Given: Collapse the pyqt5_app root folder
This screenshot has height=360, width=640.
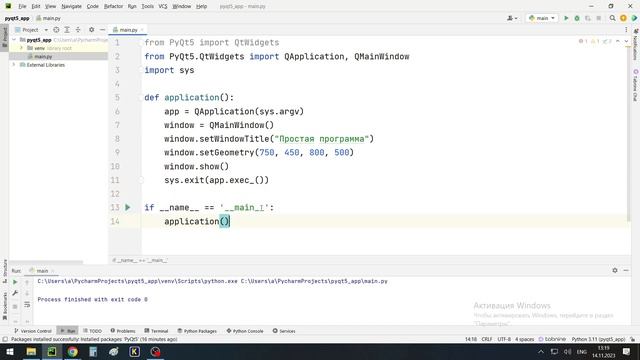Looking at the screenshot, I should point(14,40).
